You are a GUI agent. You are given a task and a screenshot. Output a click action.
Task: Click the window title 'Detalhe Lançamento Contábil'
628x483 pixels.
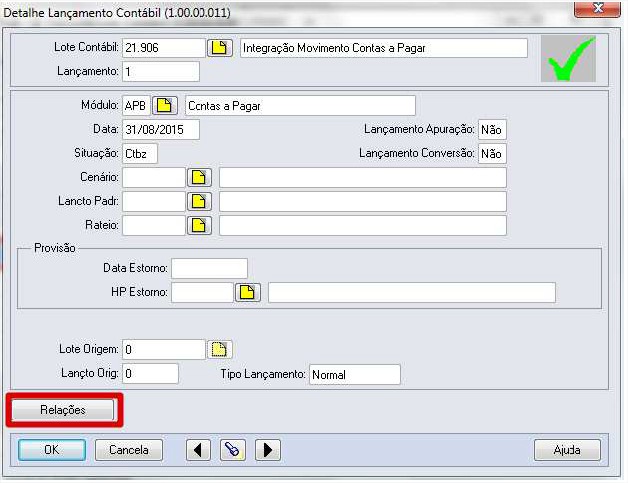point(83,12)
